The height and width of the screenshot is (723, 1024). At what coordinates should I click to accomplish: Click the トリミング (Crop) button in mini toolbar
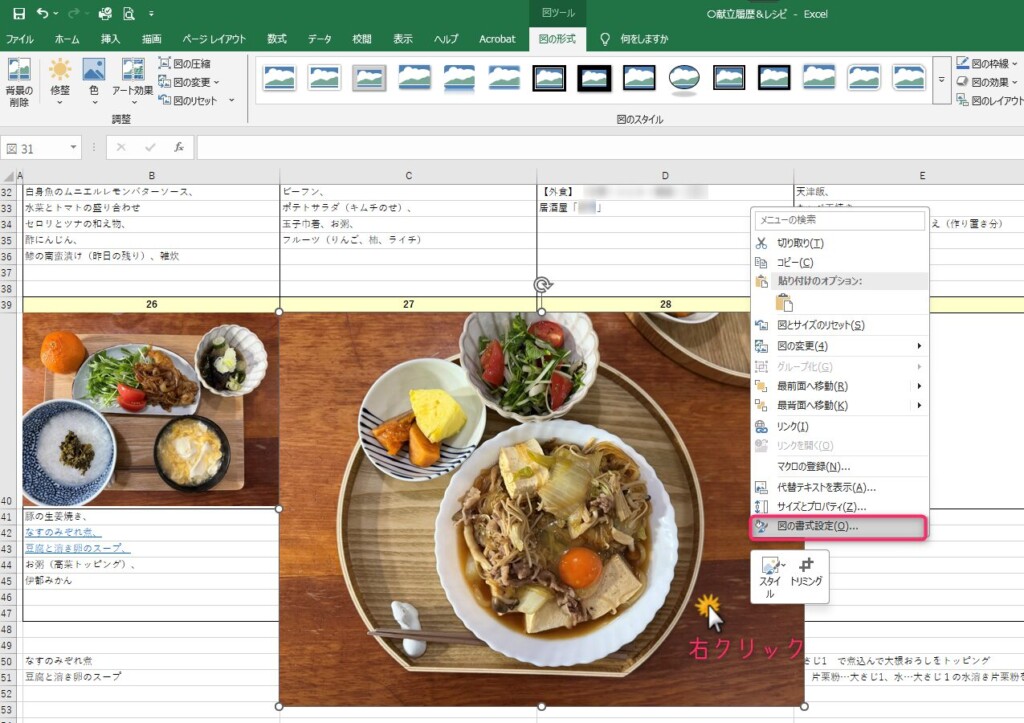point(806,577)
